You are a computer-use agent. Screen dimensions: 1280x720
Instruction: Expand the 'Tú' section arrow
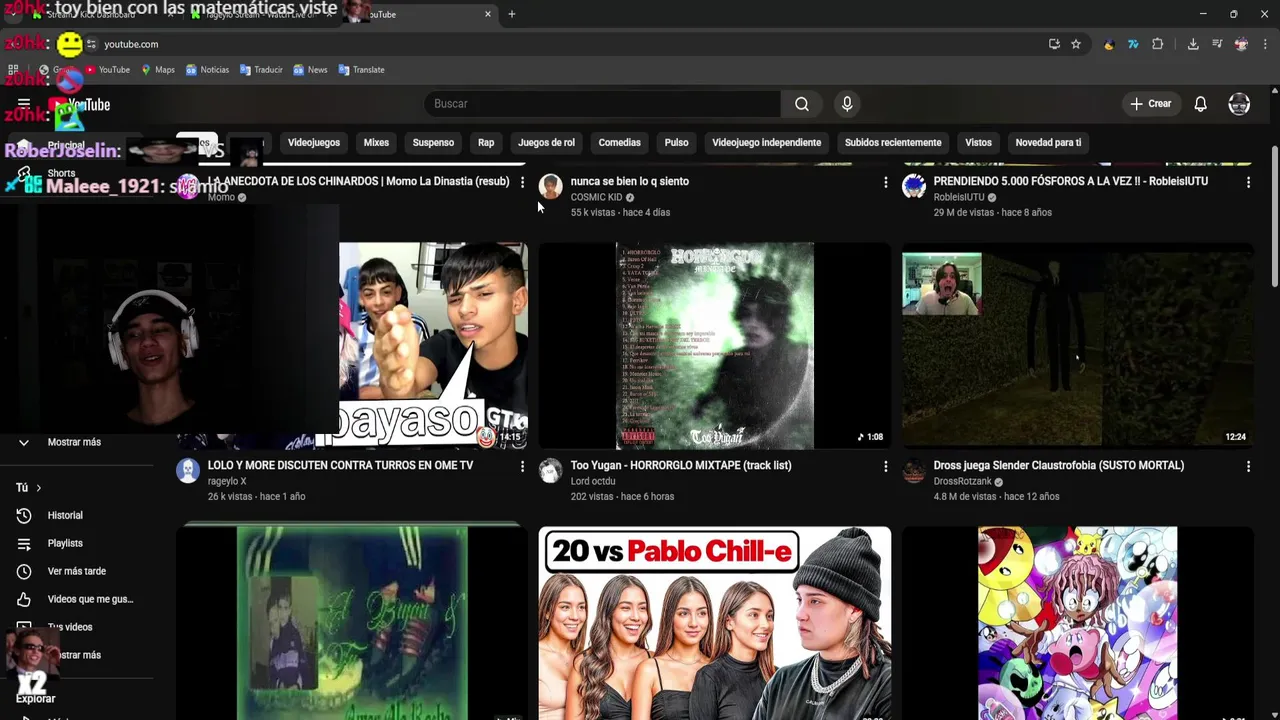tap(38, 488)
